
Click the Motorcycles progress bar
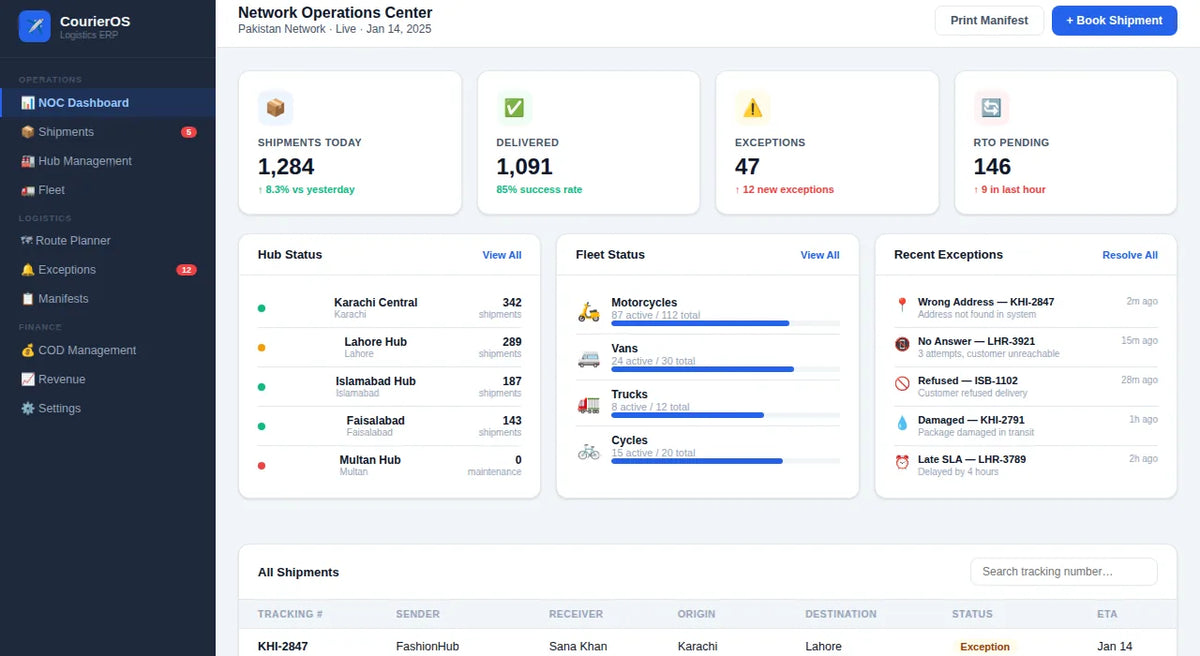[x=725, y=323]
